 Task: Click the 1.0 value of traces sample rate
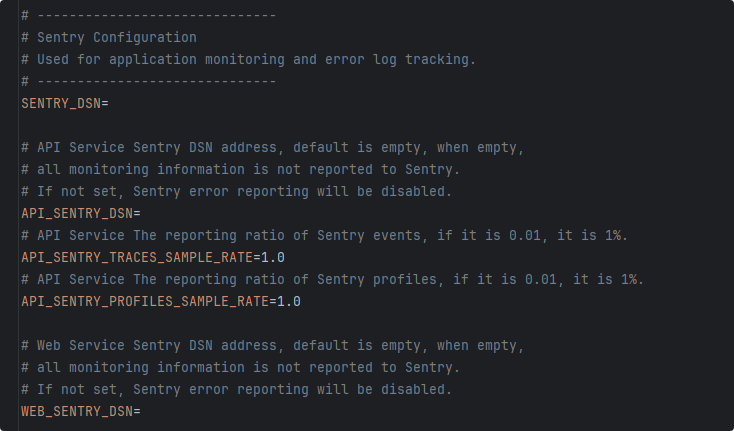(273, 257)
